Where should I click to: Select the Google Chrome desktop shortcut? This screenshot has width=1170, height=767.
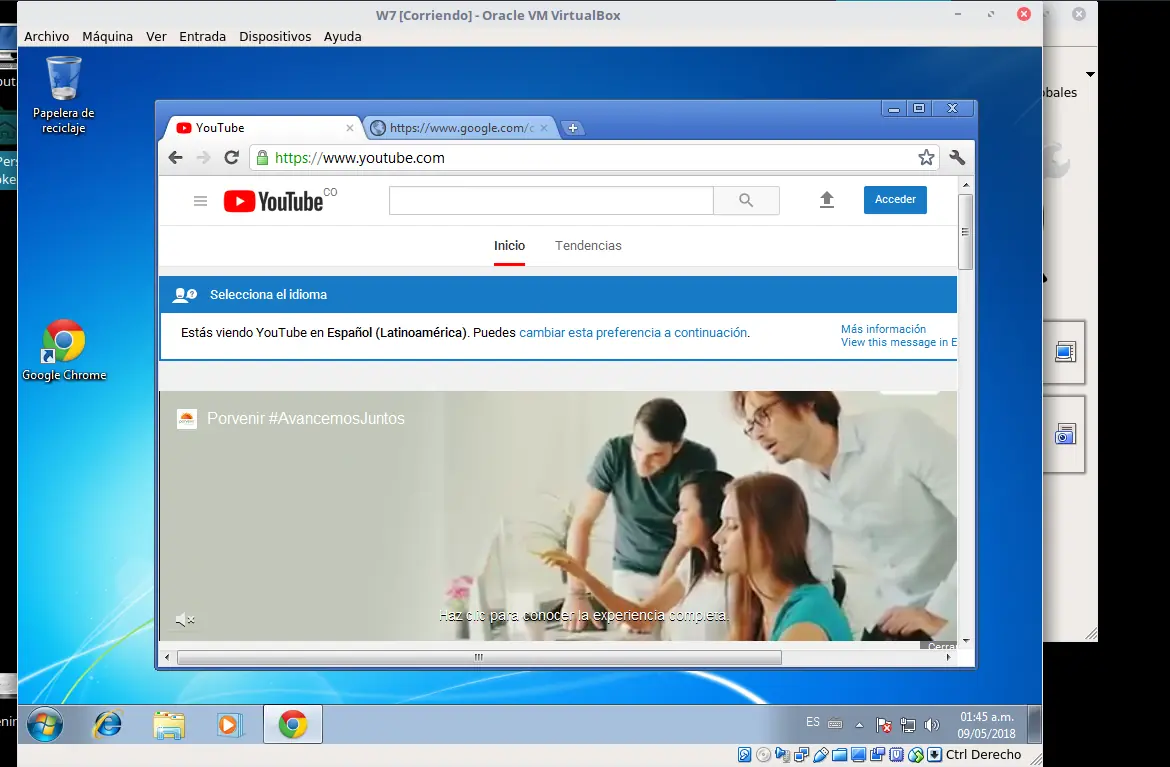64,351
